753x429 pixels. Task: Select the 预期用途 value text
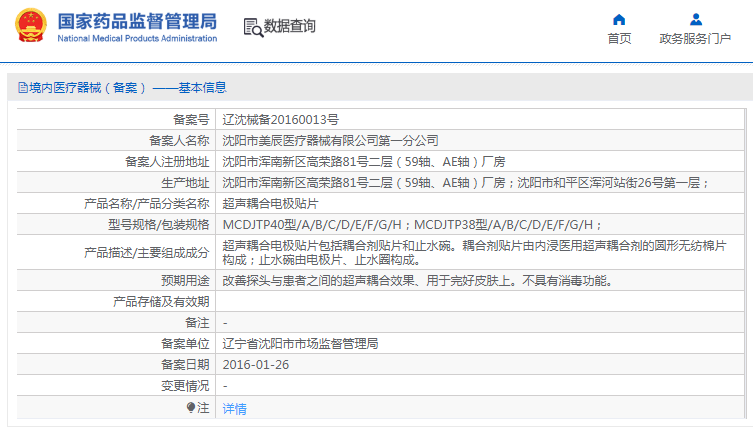coord(419,281)
